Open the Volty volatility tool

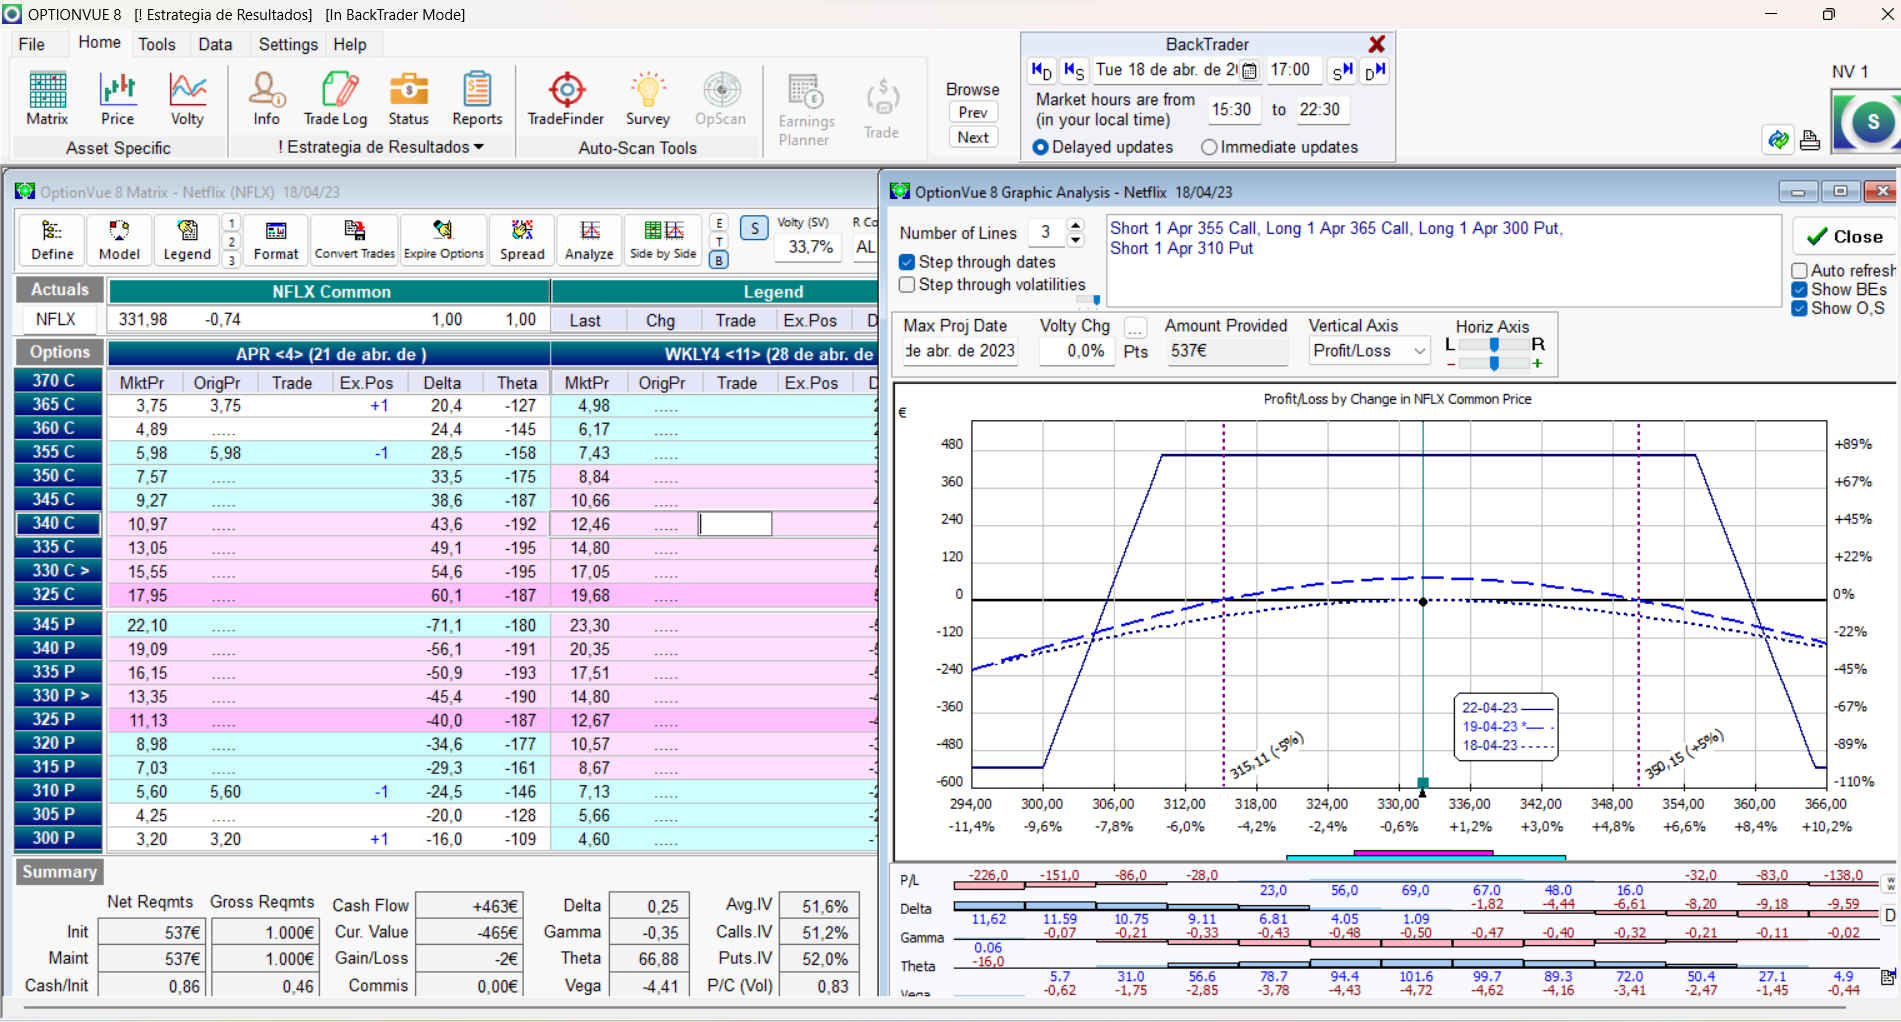[187, 99]
